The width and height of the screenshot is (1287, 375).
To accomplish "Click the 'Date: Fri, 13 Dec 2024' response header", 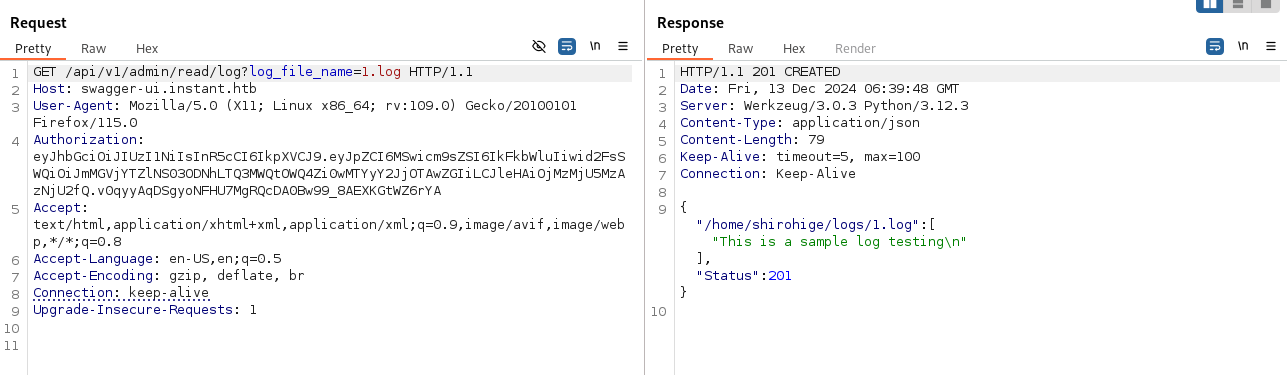I will 819,89.
